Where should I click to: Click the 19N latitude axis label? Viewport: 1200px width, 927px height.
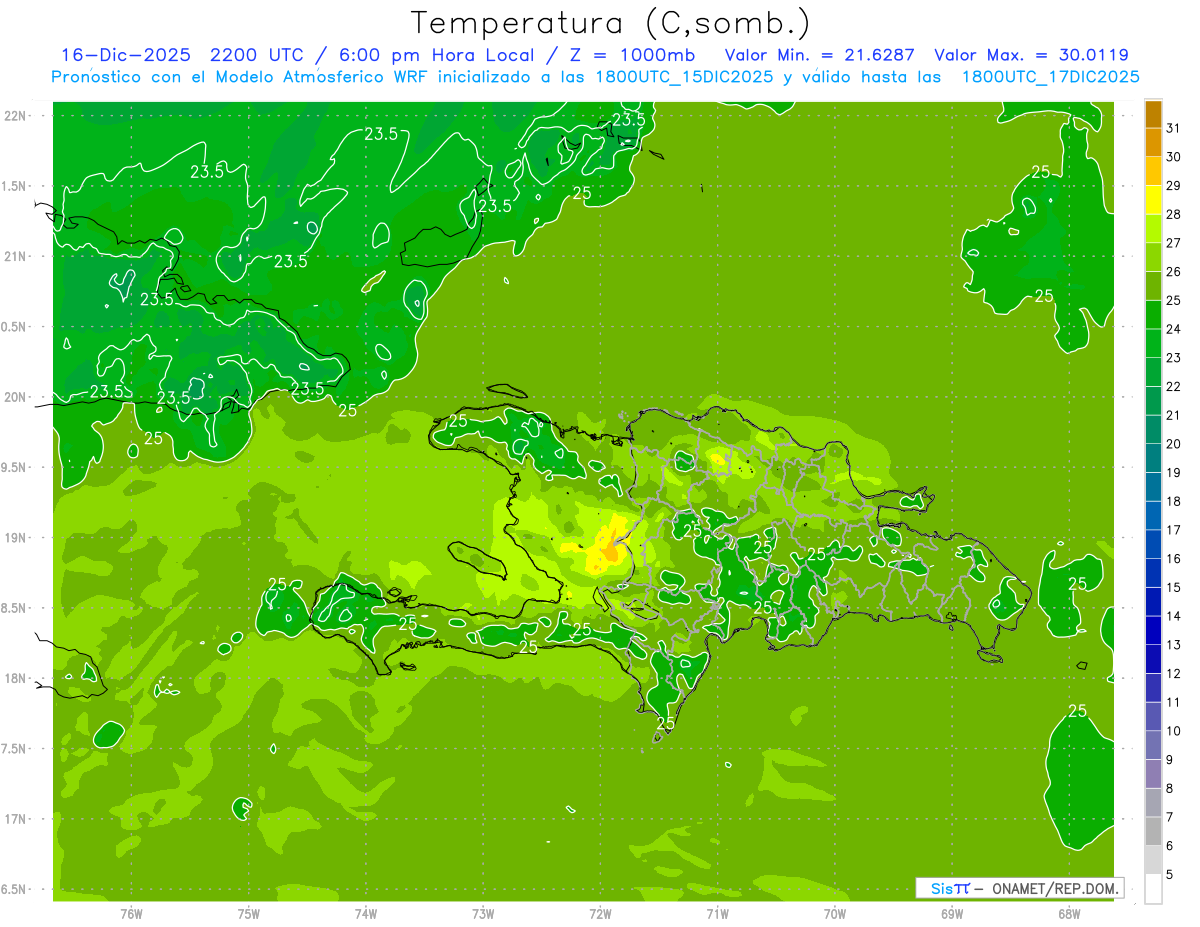click(17, 538)
